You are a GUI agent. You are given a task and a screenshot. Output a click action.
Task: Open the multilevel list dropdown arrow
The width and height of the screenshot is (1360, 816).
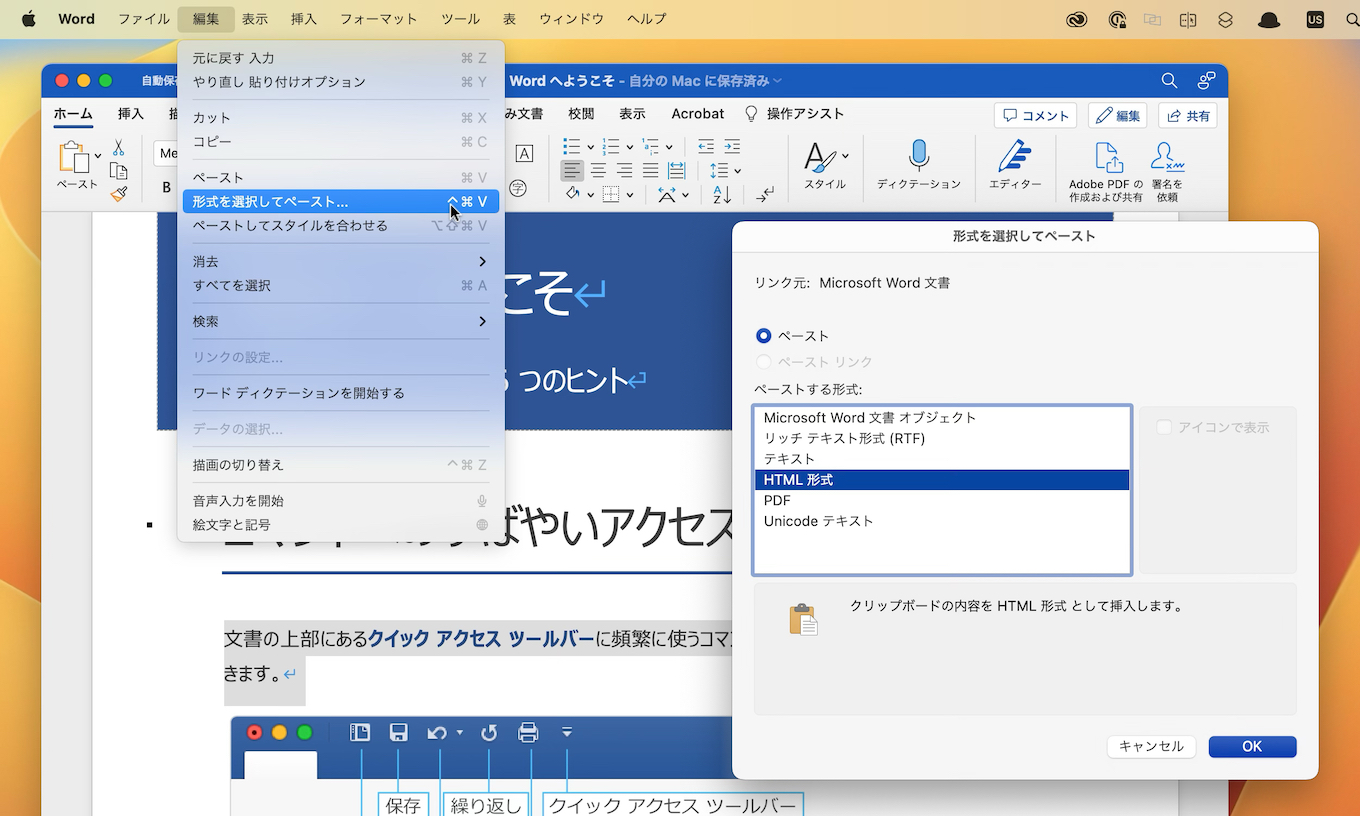[669, 147]
